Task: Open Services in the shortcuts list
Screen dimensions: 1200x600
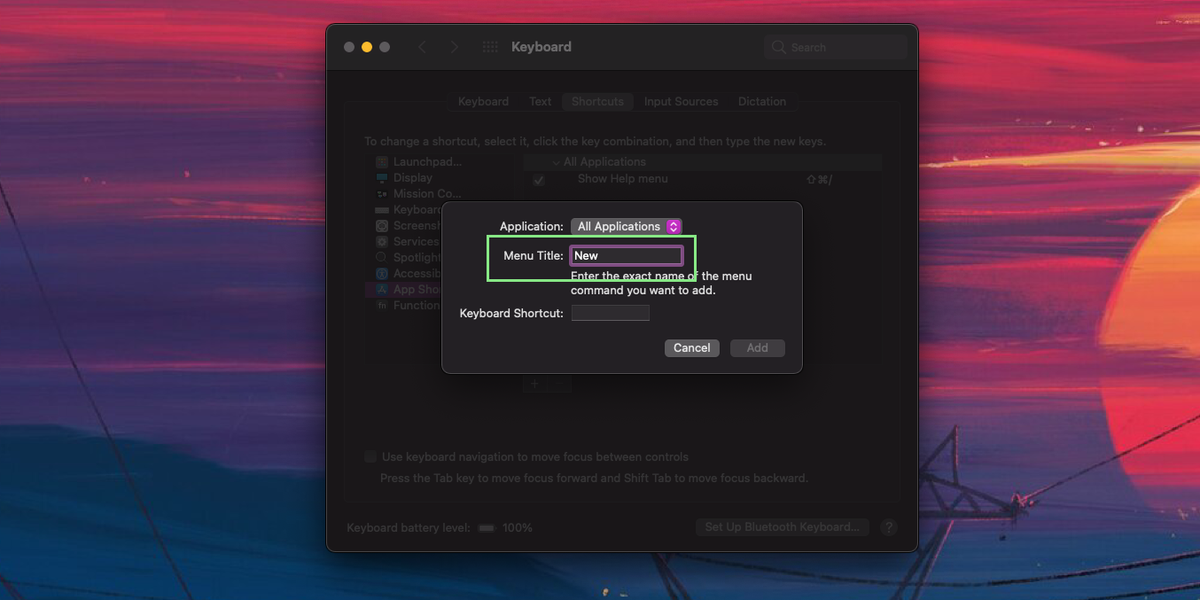Action: tap(413, 241)
